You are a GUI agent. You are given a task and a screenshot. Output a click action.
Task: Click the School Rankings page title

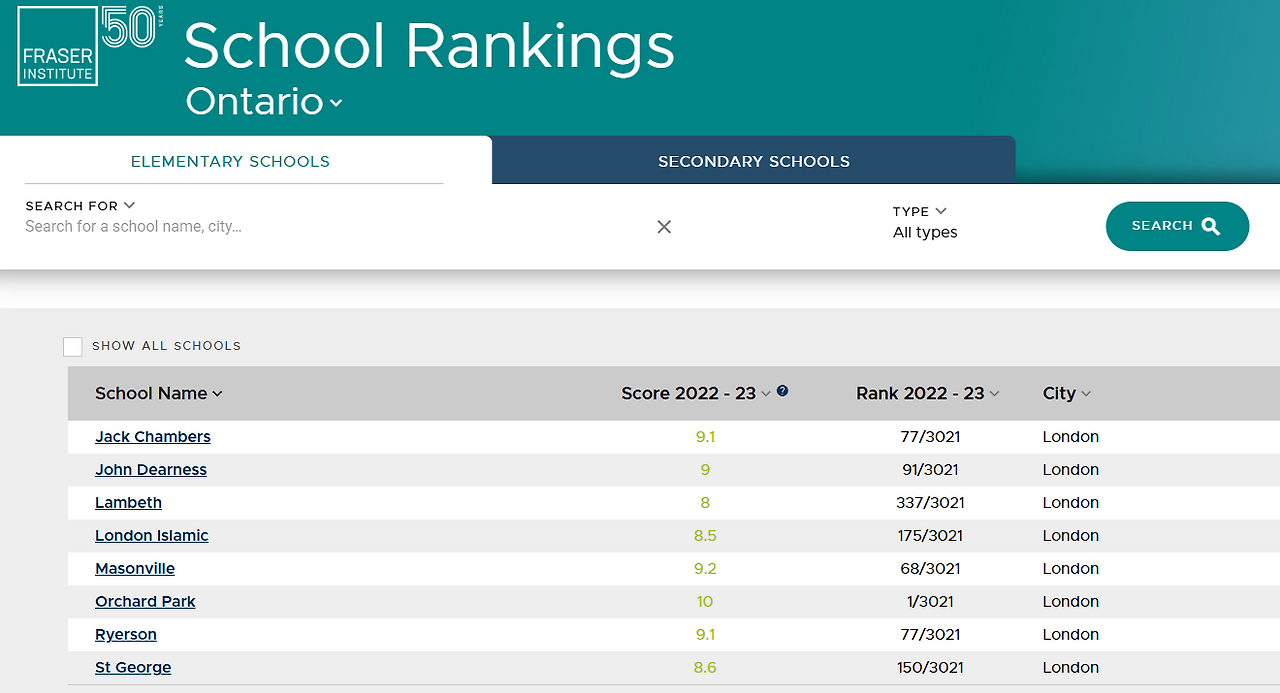429,46
